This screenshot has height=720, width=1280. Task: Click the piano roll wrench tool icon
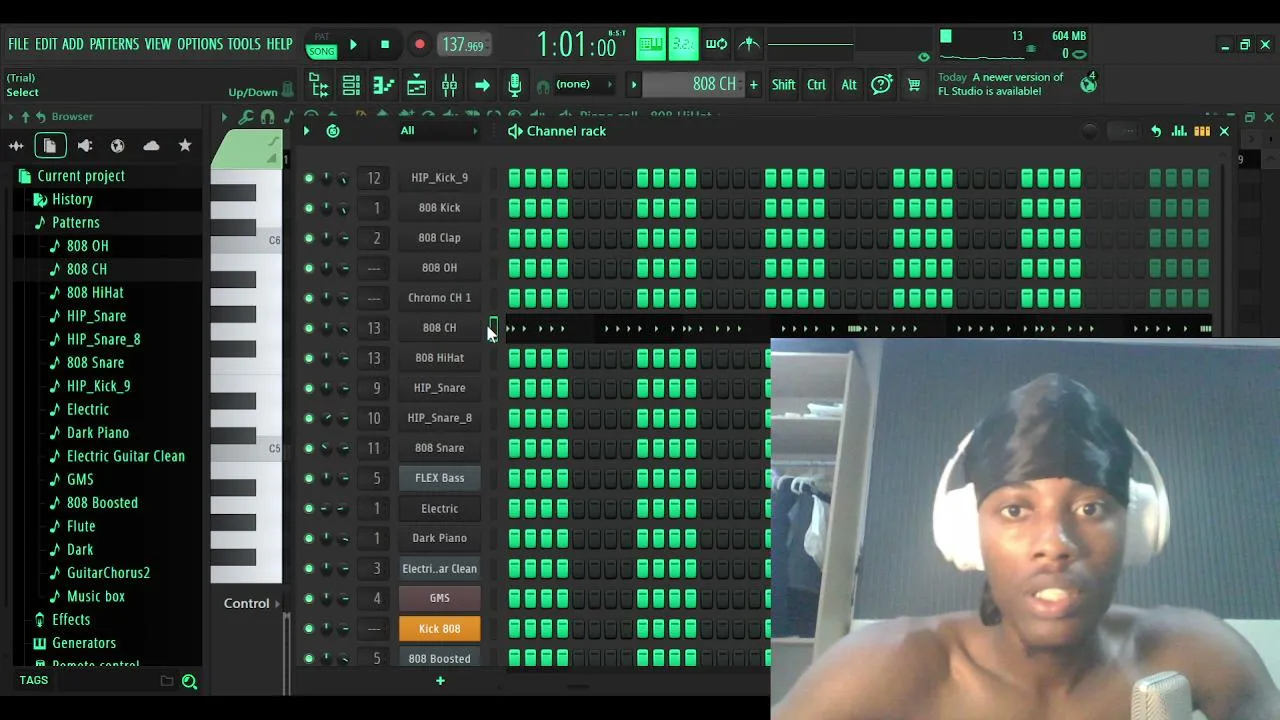point(246,117)
